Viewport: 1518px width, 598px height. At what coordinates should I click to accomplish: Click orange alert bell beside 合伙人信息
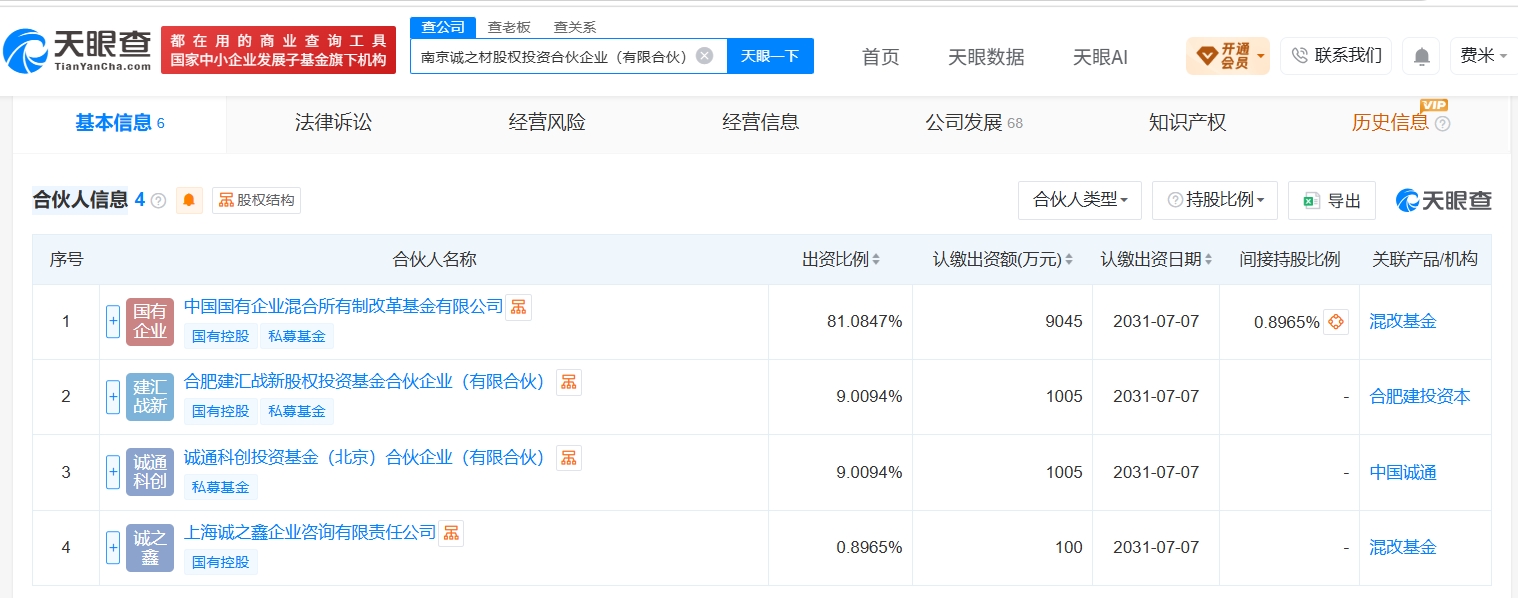[x=189, y=200]
